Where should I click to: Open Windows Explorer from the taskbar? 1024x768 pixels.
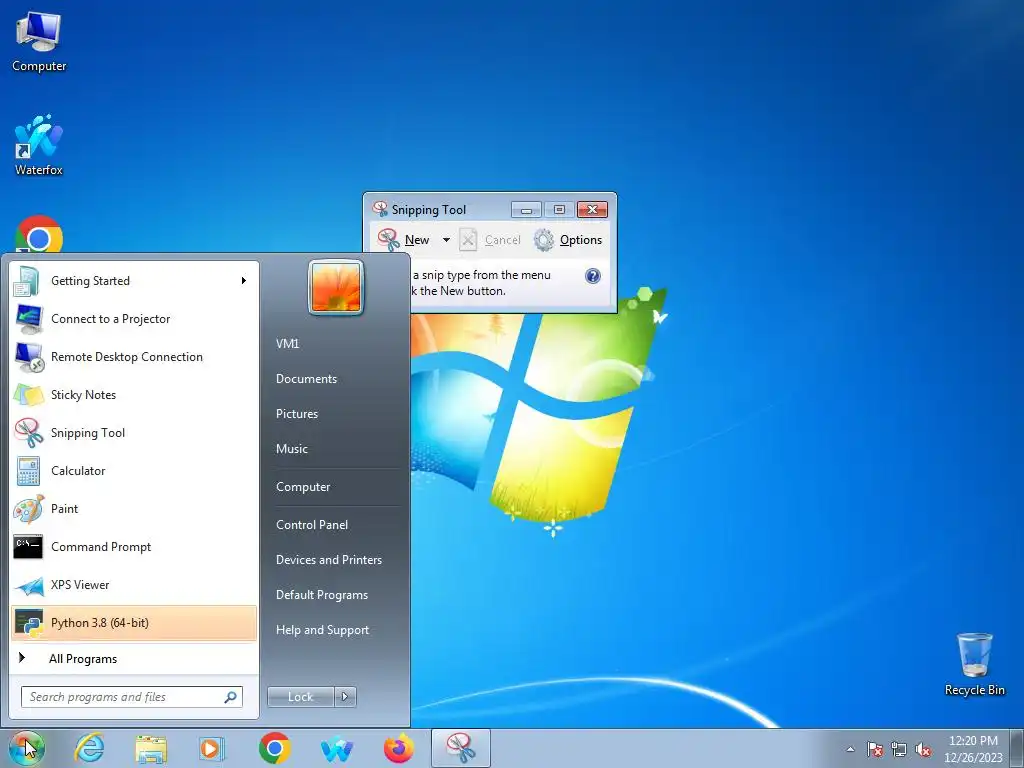(x=151, y=748)
